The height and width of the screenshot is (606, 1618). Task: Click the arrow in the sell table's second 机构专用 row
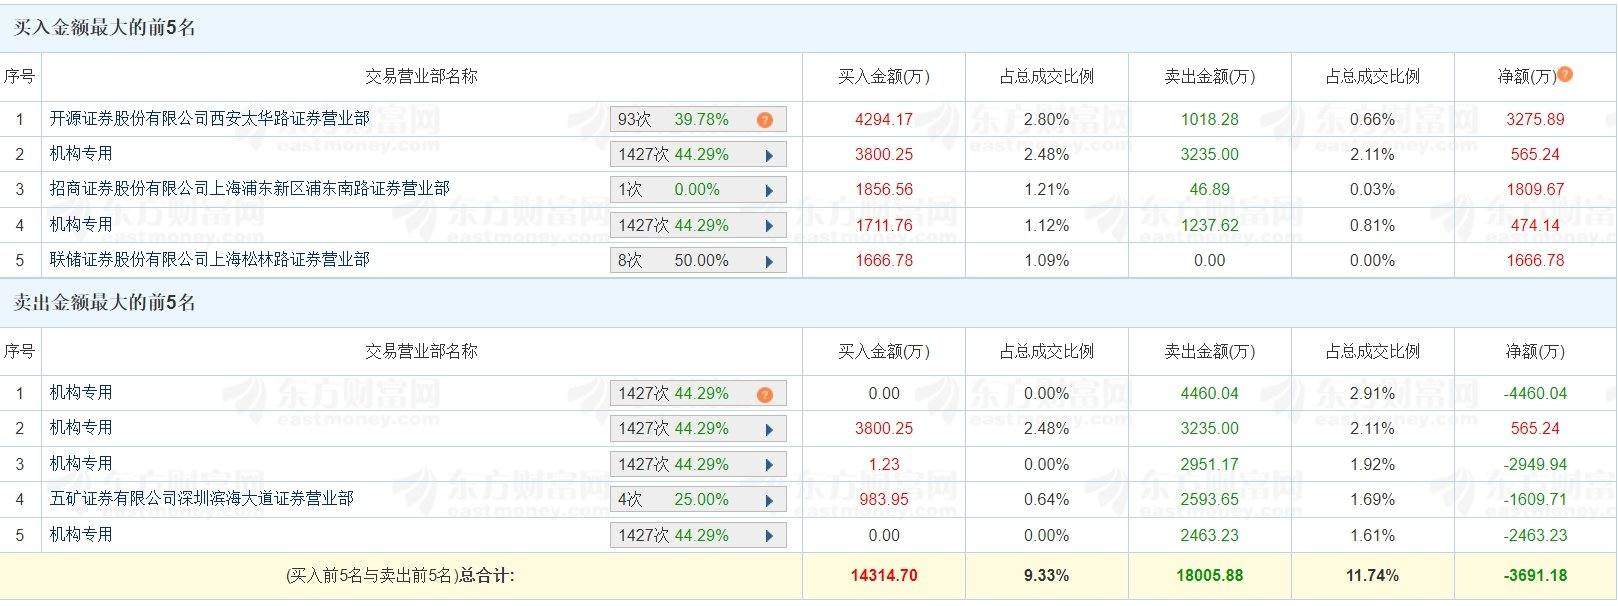point(769,429)
